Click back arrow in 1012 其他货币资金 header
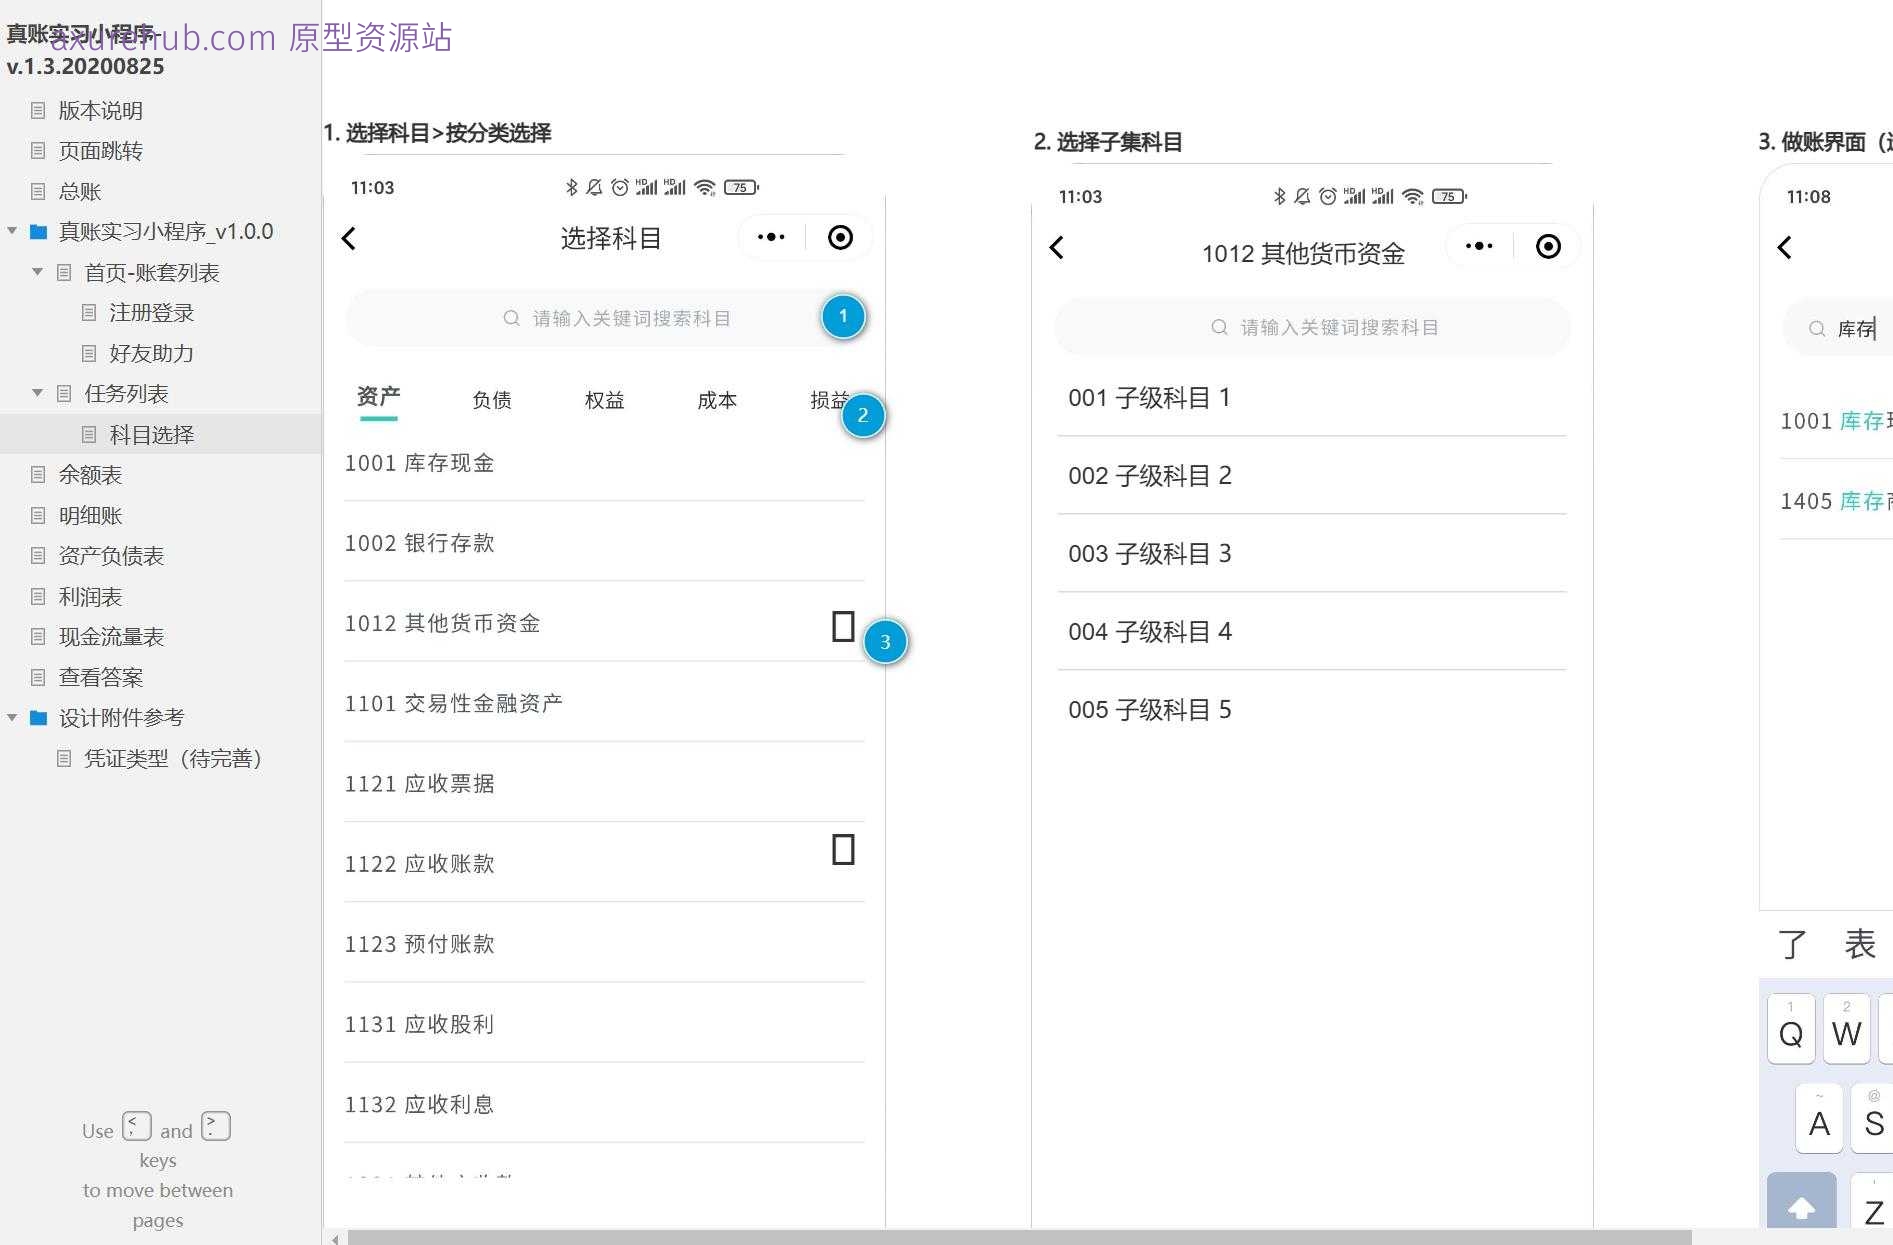 pyautogui.click(x=1057, y=248)
